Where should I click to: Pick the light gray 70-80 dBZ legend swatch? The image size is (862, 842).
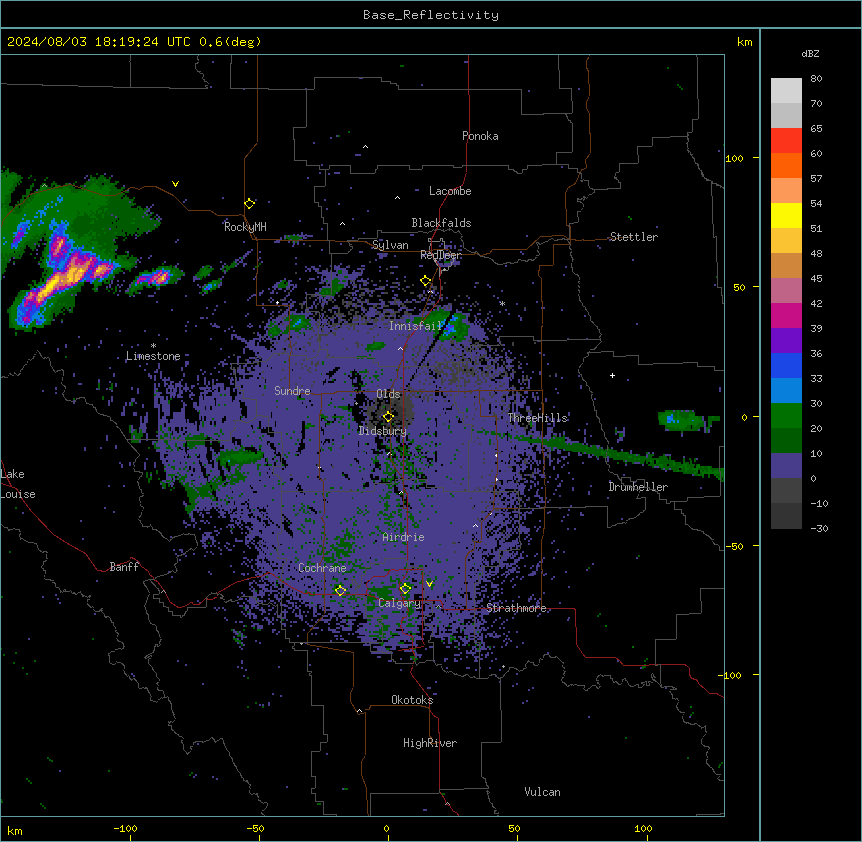tap(786, 90)
